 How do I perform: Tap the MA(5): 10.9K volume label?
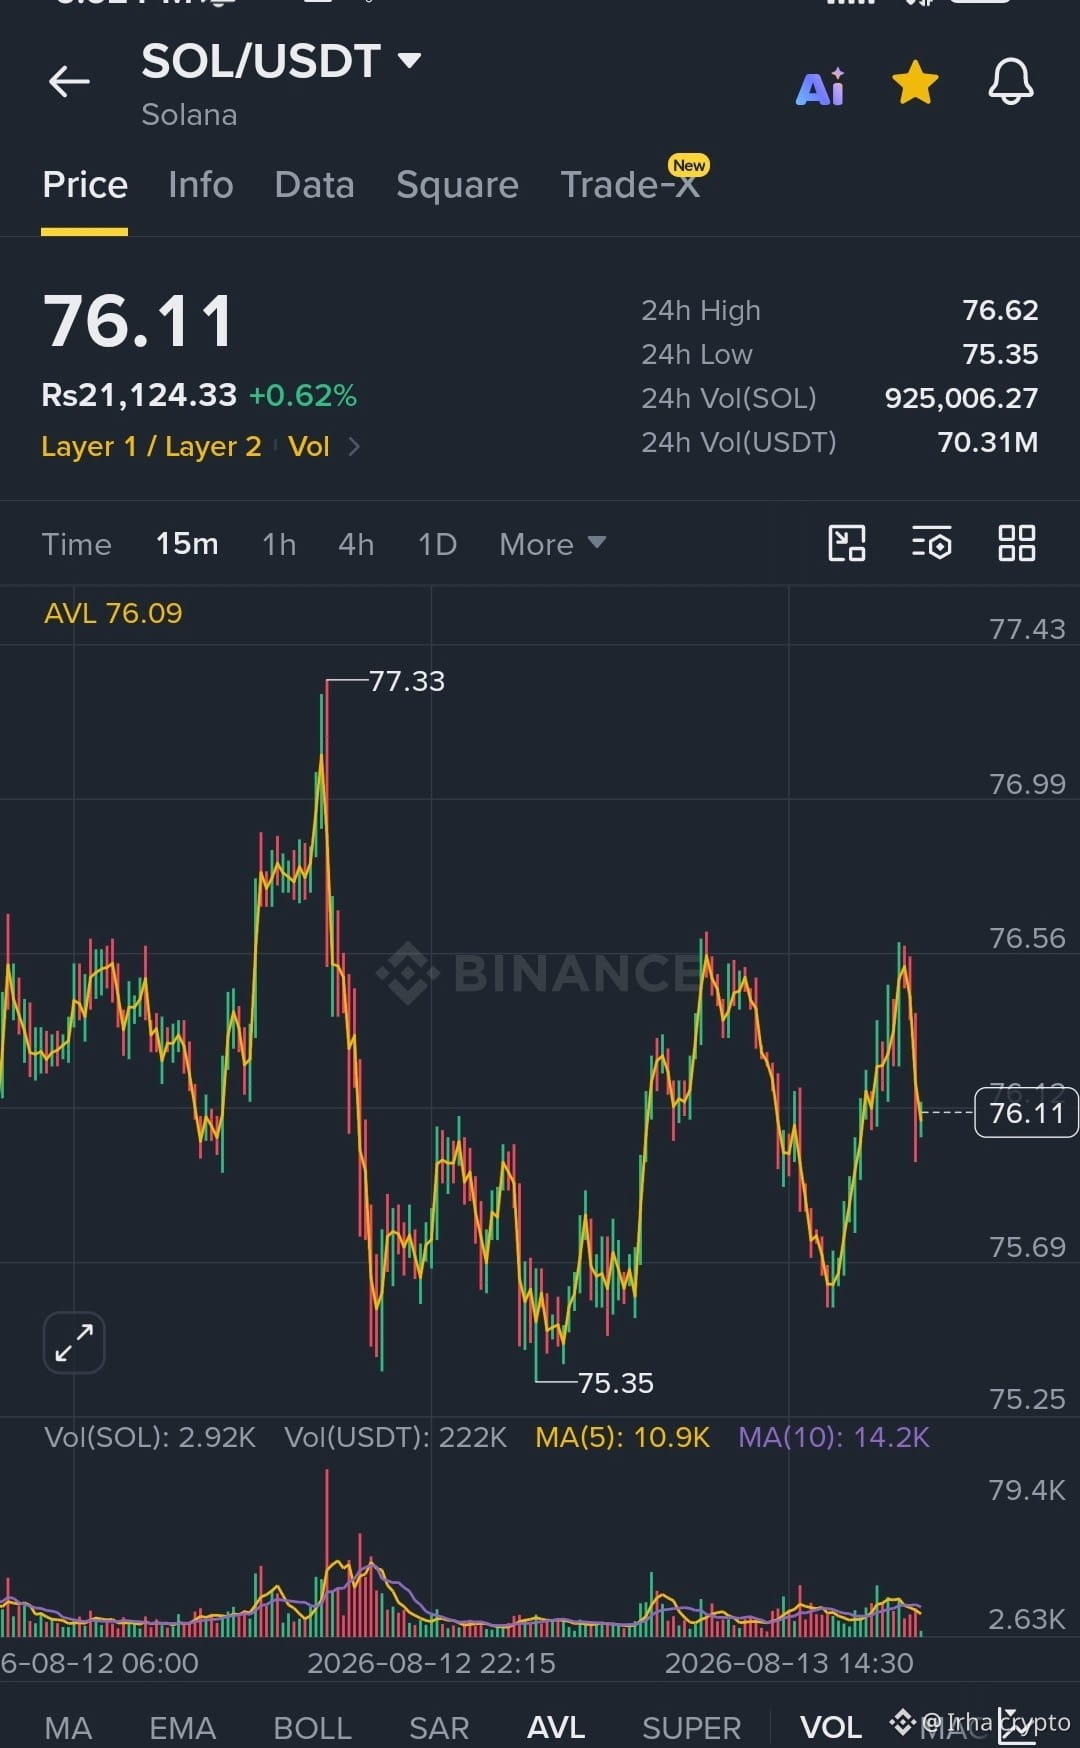pos(622,1437)
